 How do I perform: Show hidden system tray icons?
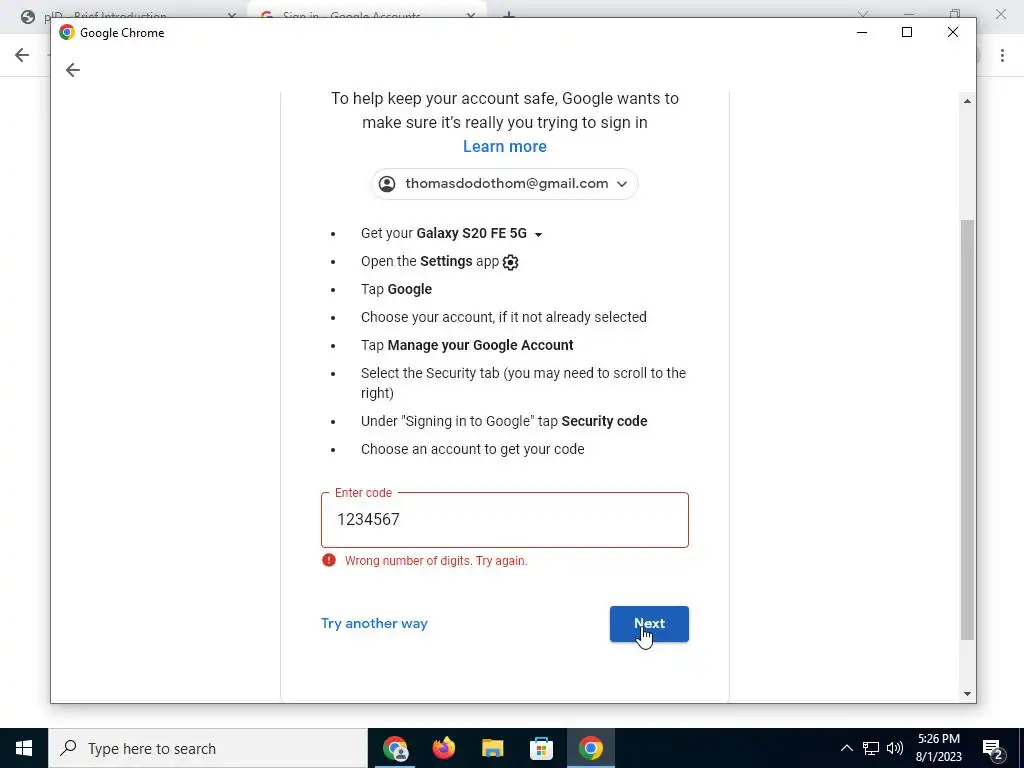pyautogui.click(x=846, y=748)
